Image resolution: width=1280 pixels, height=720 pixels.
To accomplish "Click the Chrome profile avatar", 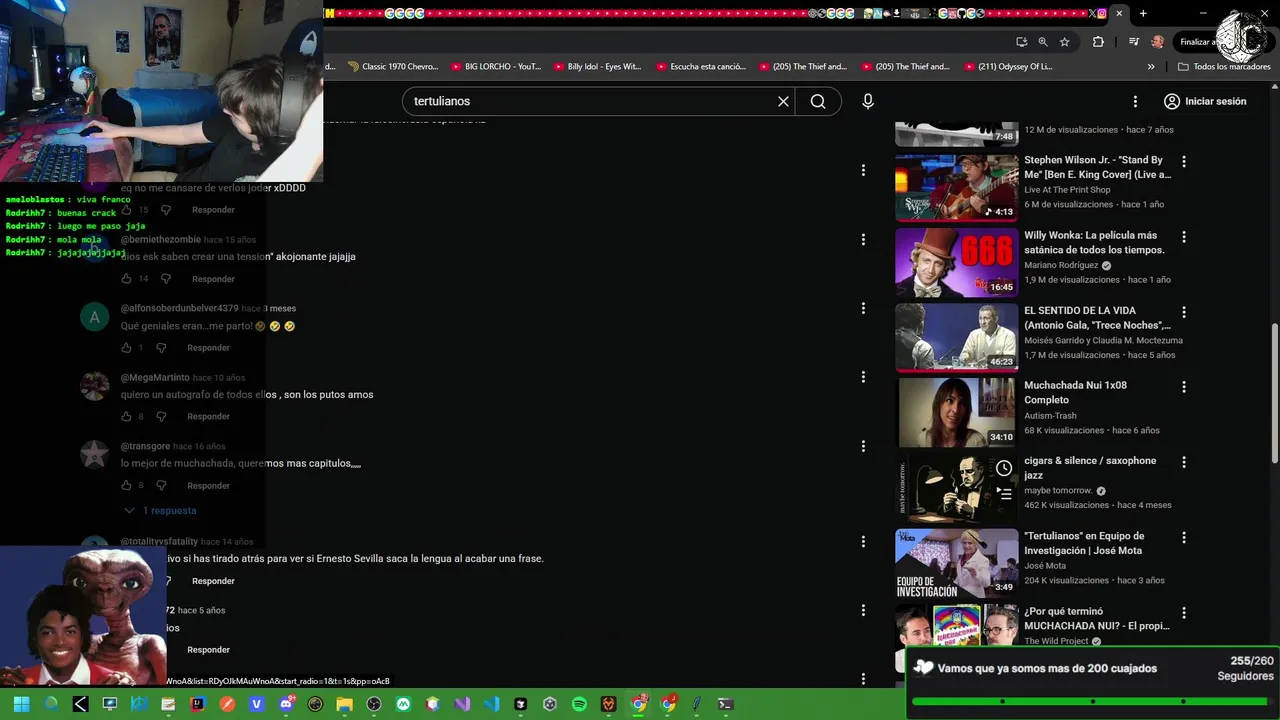I will click(x=1157, y=42).
